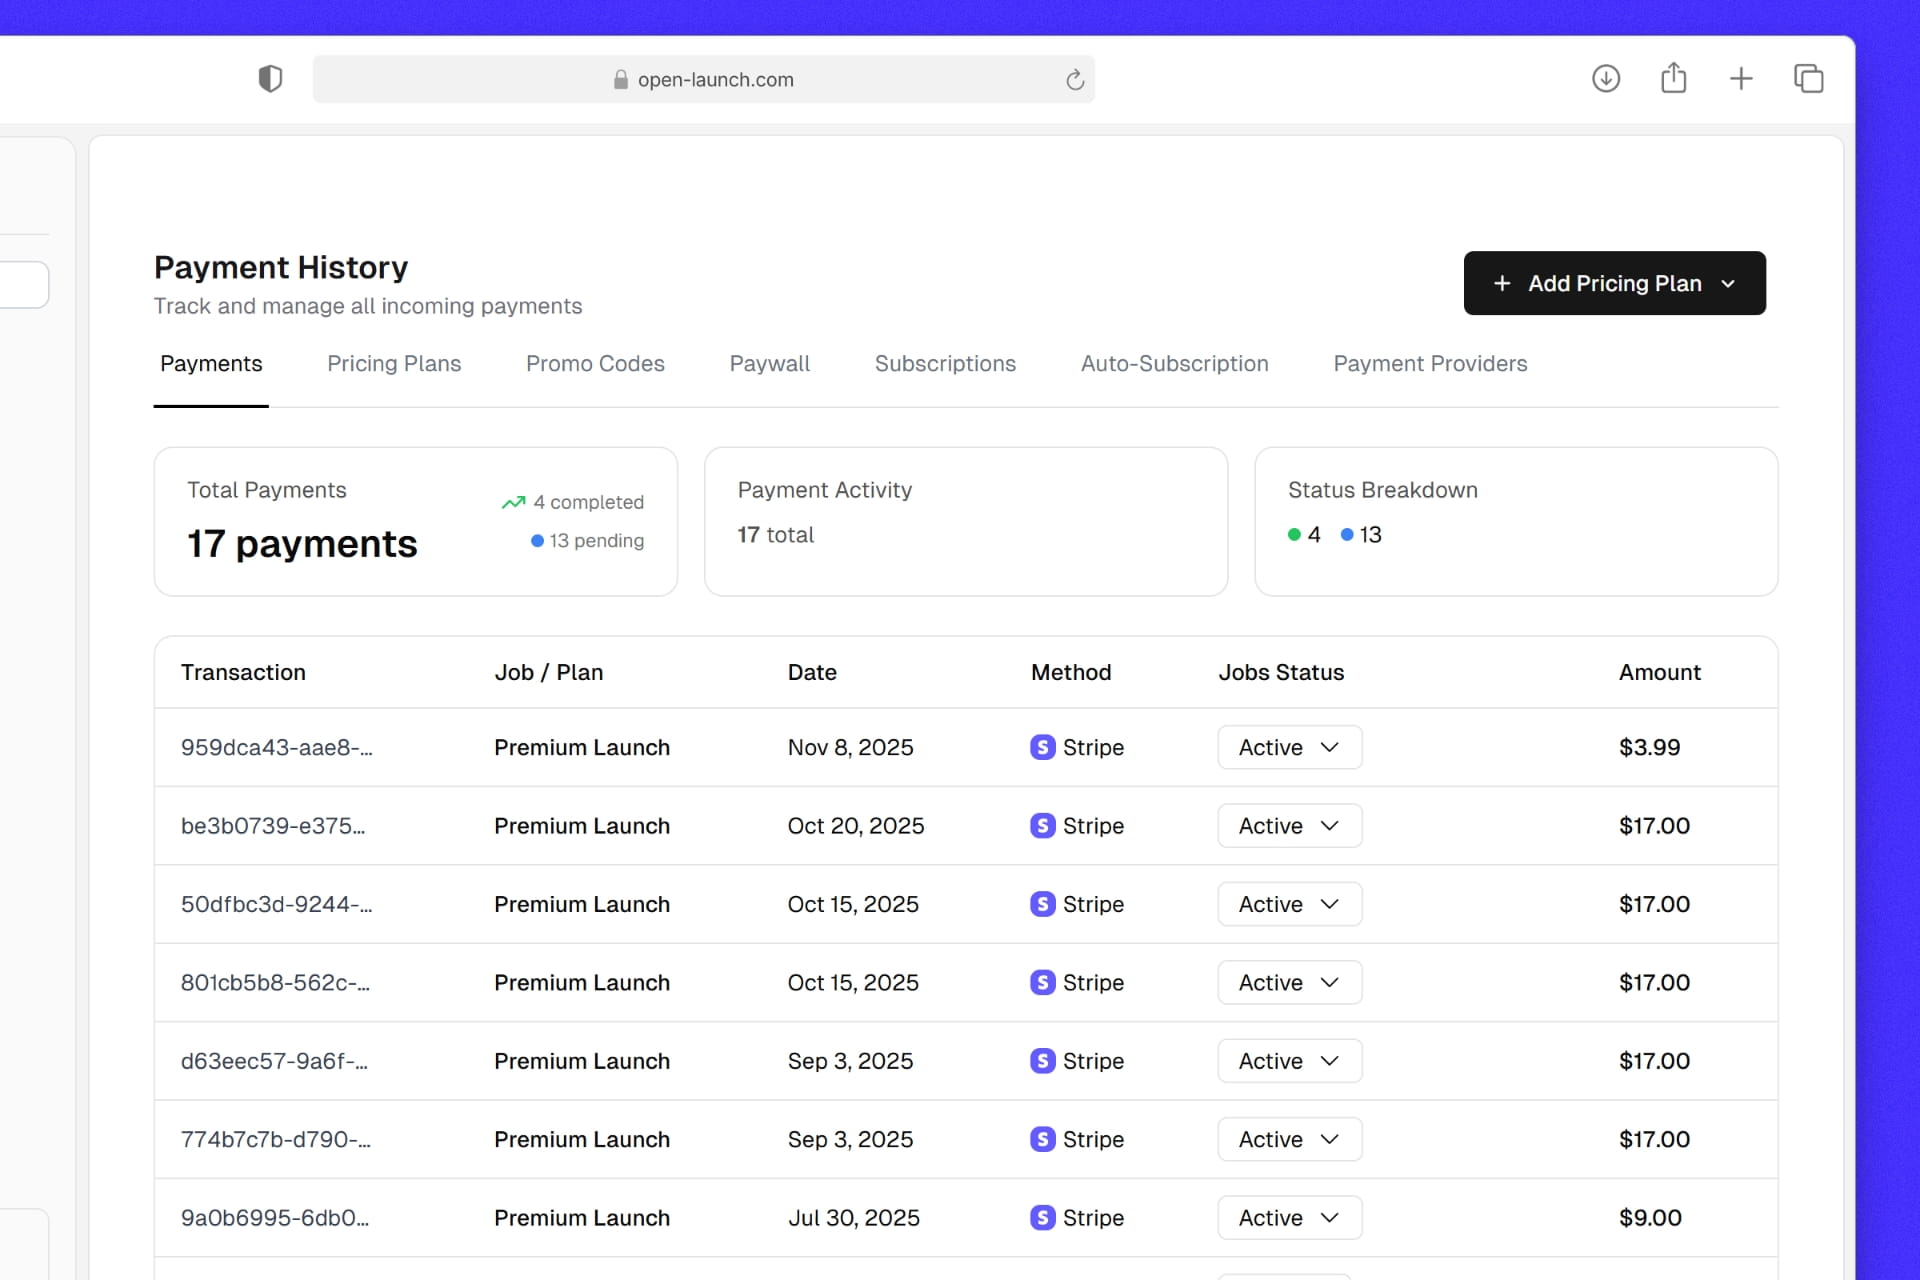The height and width of the screenshot is (1280, 1920).
Task: Click the green dot in Status Breakdown
Action: (x=1294, y=535)
